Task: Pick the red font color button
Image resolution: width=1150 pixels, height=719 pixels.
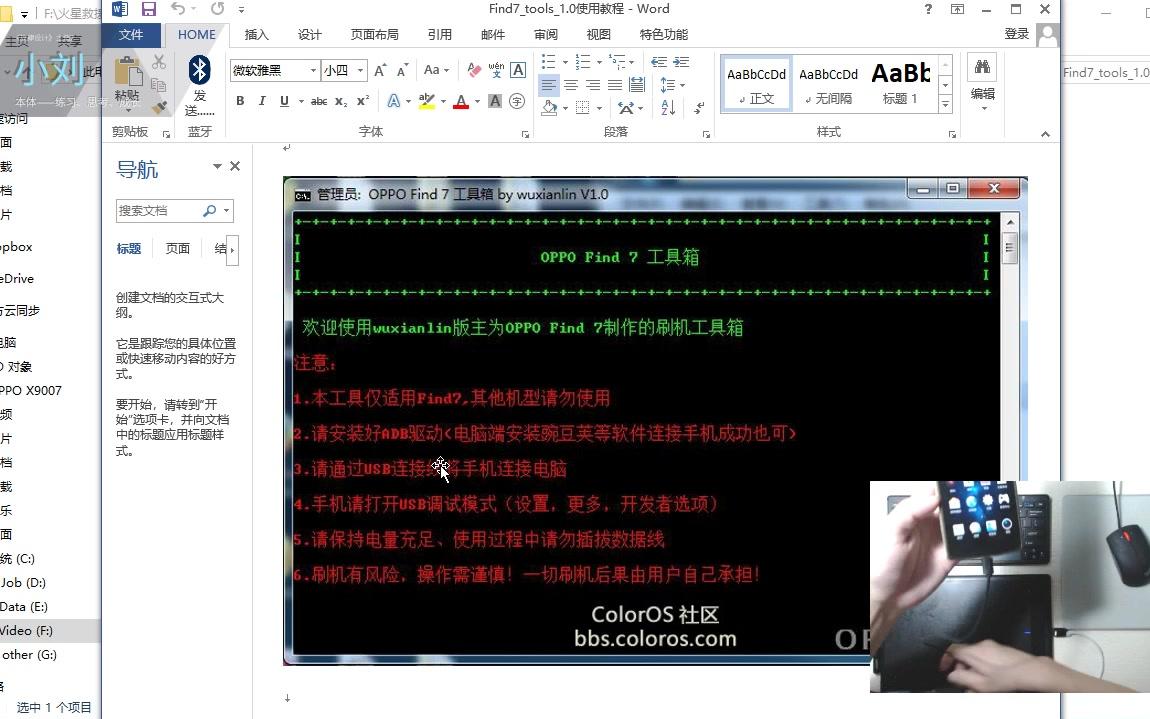Action: (461, 101)
